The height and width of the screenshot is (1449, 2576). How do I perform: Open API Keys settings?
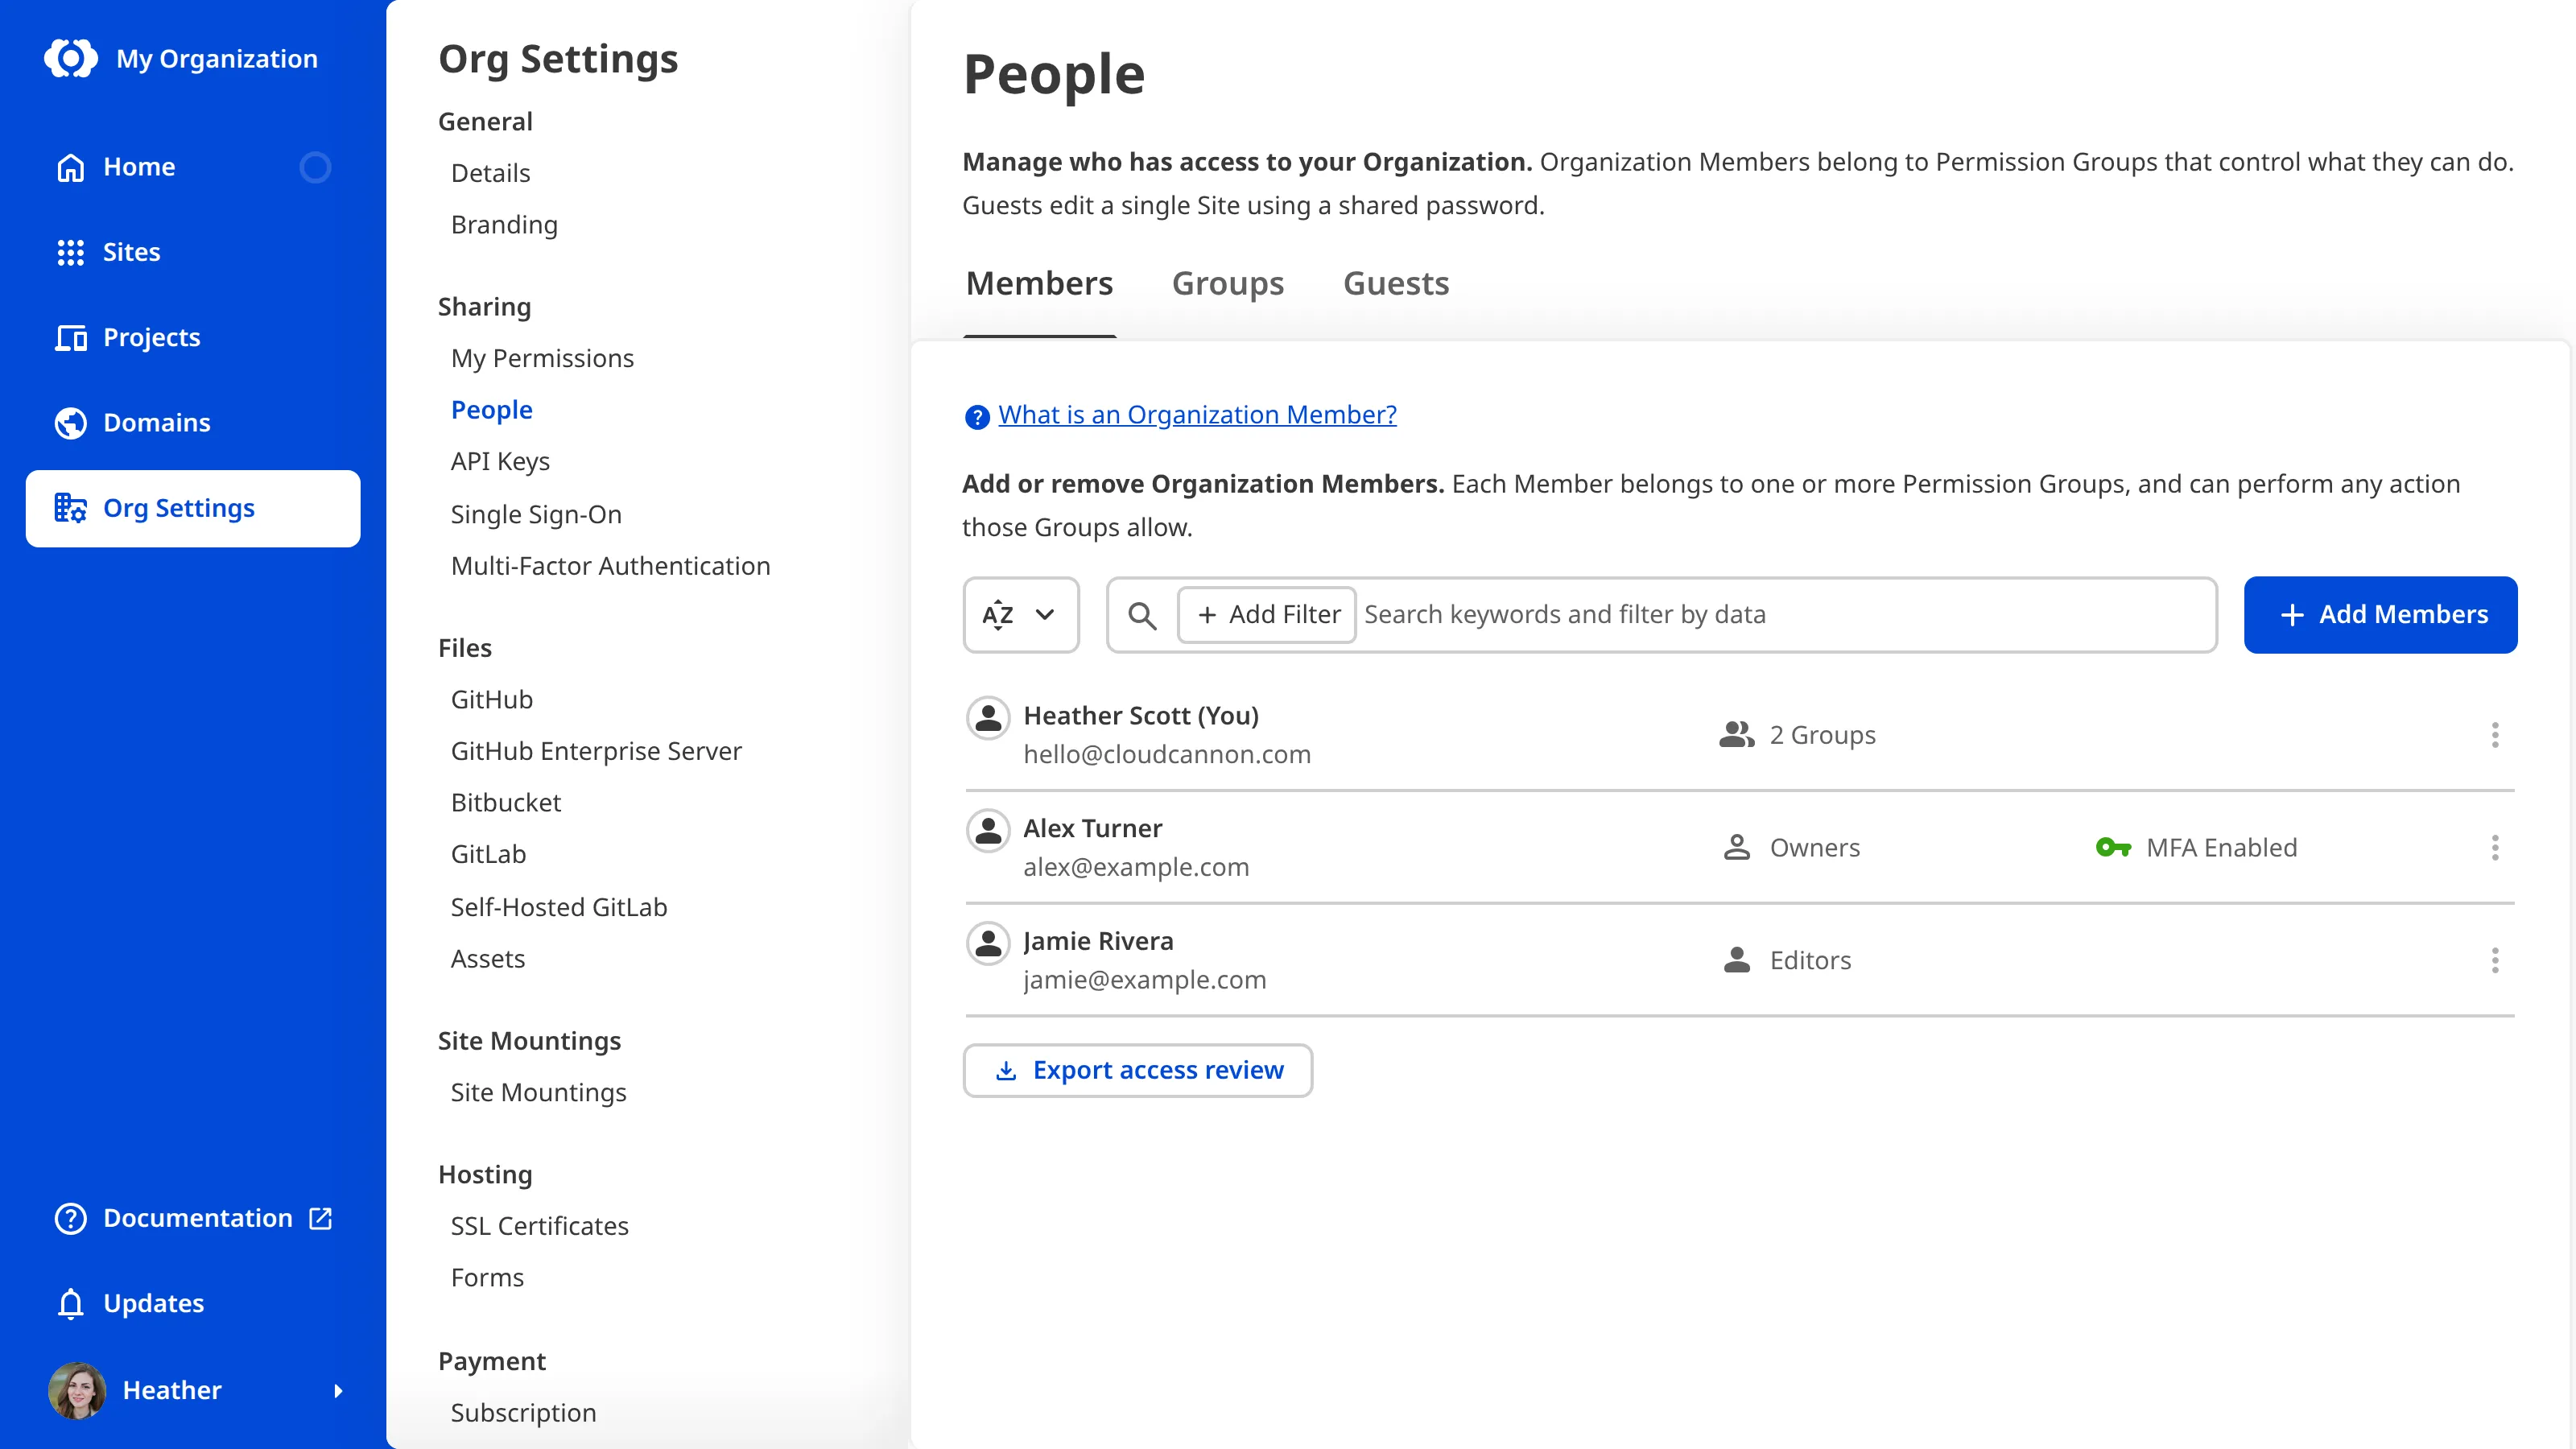[x=500, y=461]
